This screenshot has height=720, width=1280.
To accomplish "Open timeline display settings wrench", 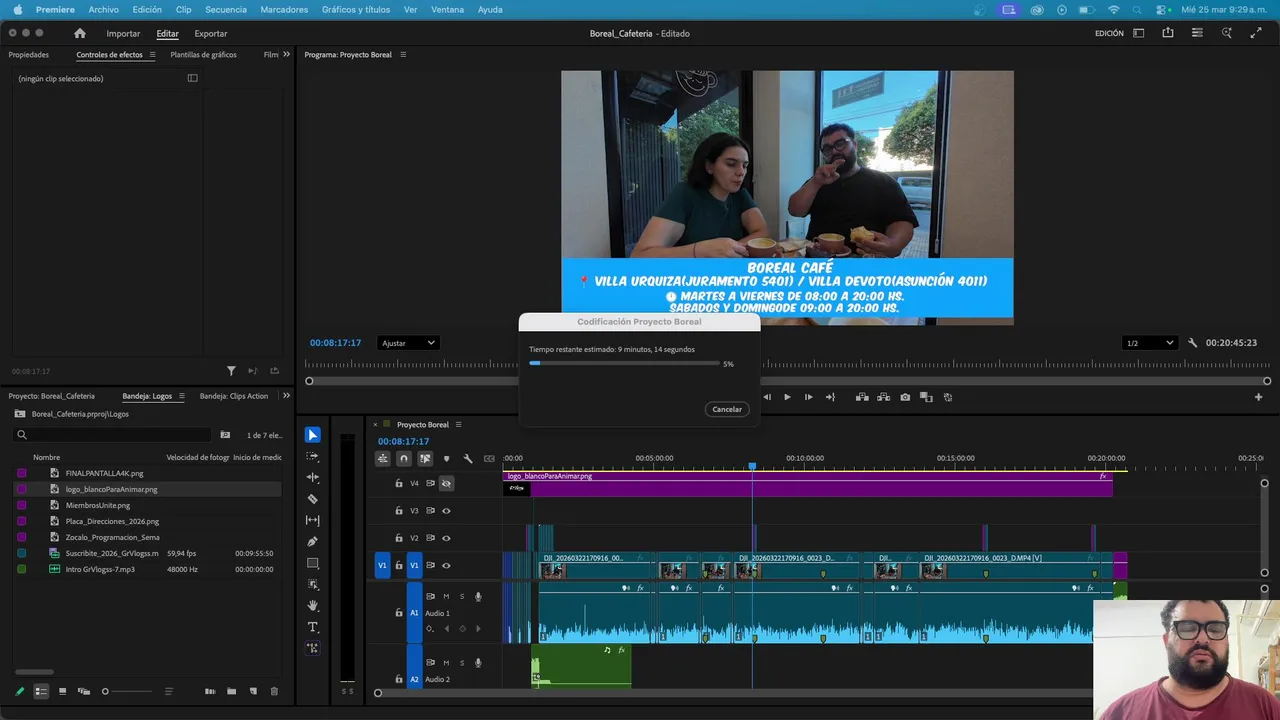I will tap(467, 459).
